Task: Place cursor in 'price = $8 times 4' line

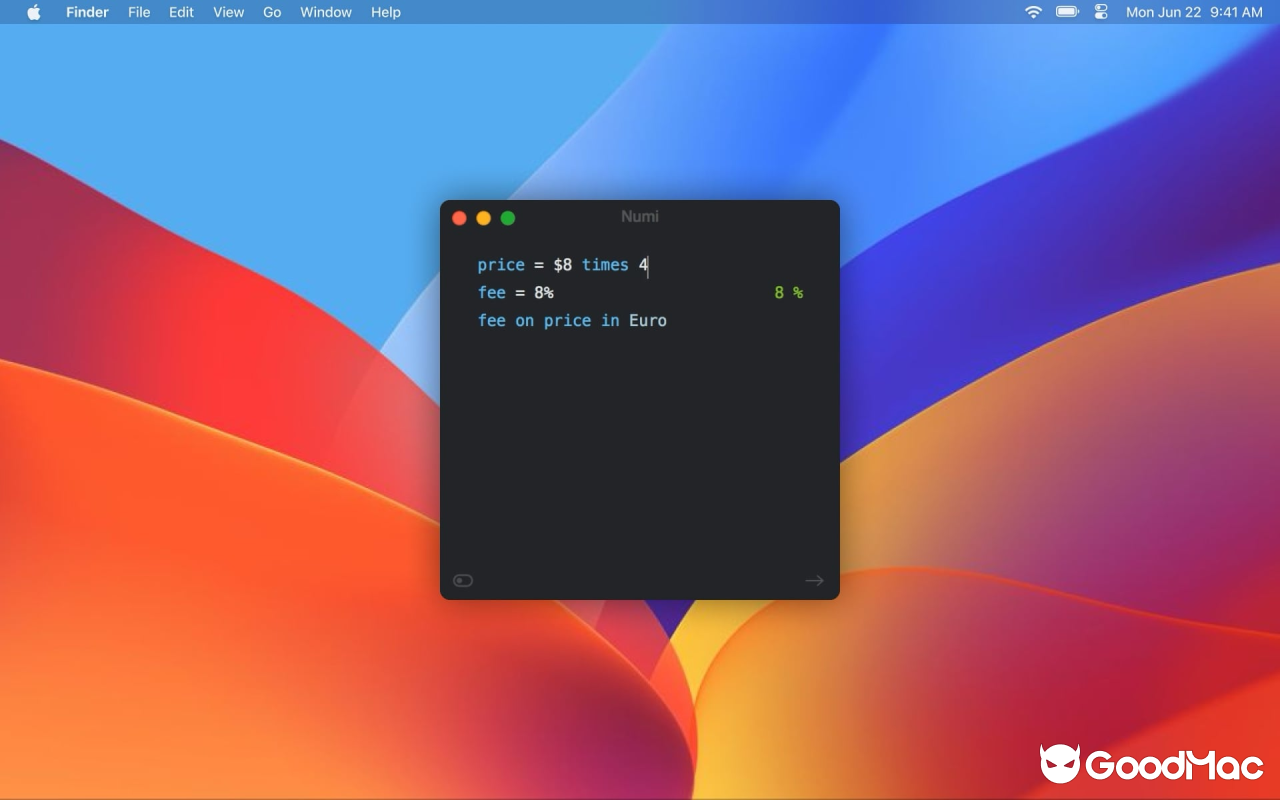Action: (x=563, y=265)
